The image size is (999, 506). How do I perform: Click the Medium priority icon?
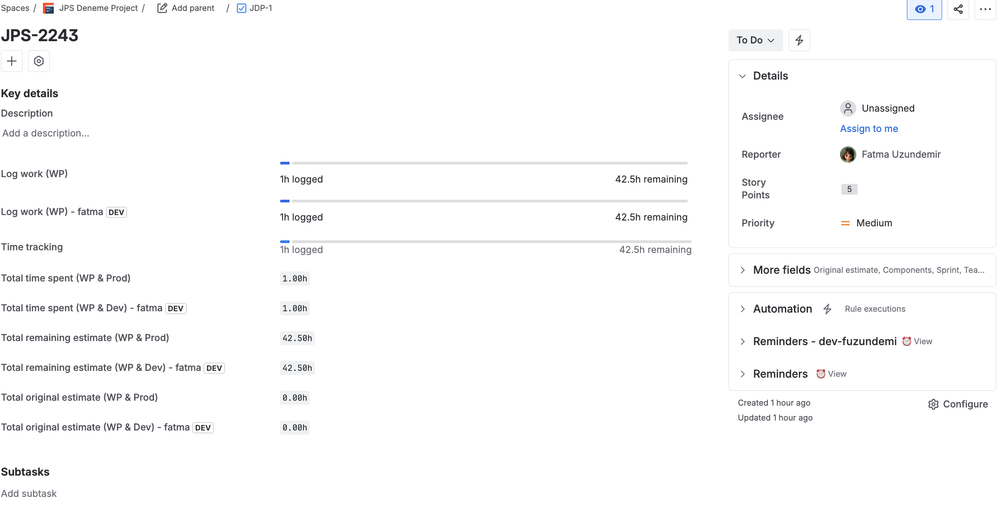tap(845, 223)
